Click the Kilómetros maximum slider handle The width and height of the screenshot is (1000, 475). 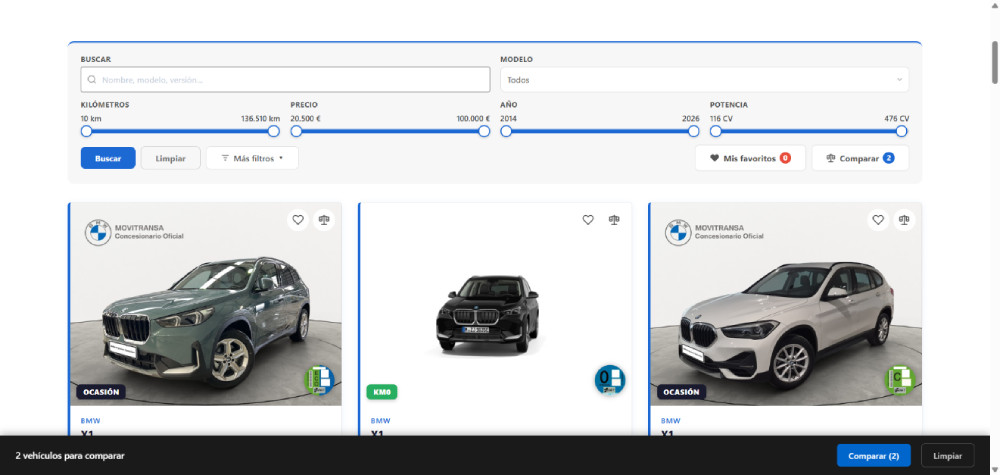point(274,131)
